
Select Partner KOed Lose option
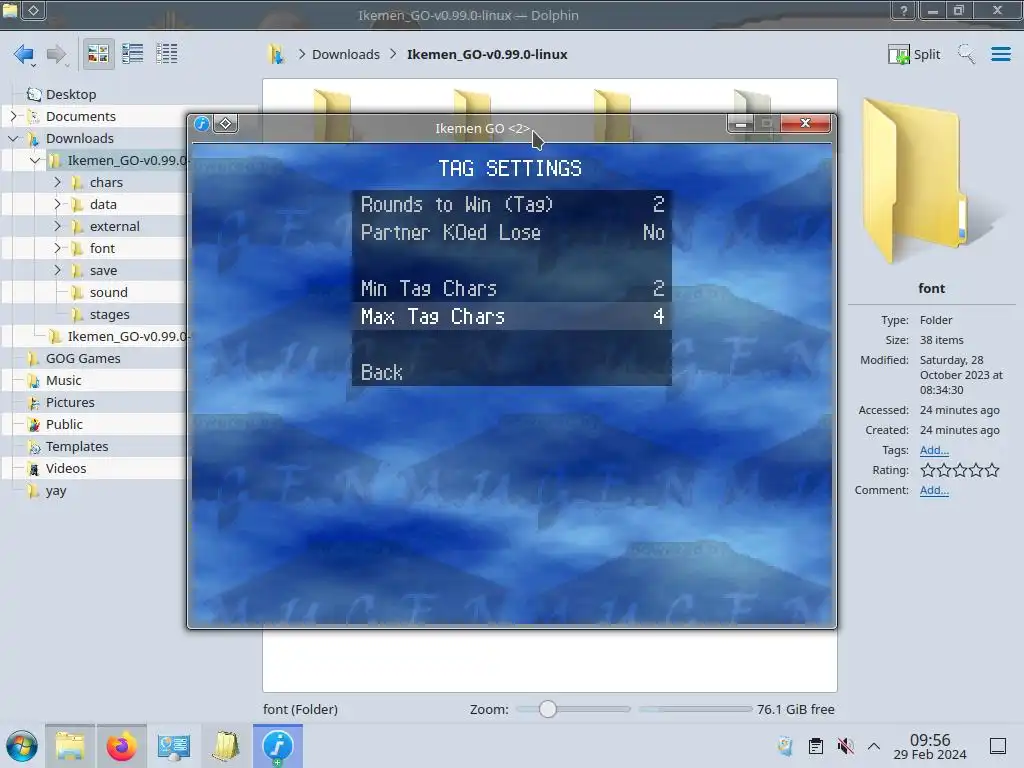pos(512,232)
